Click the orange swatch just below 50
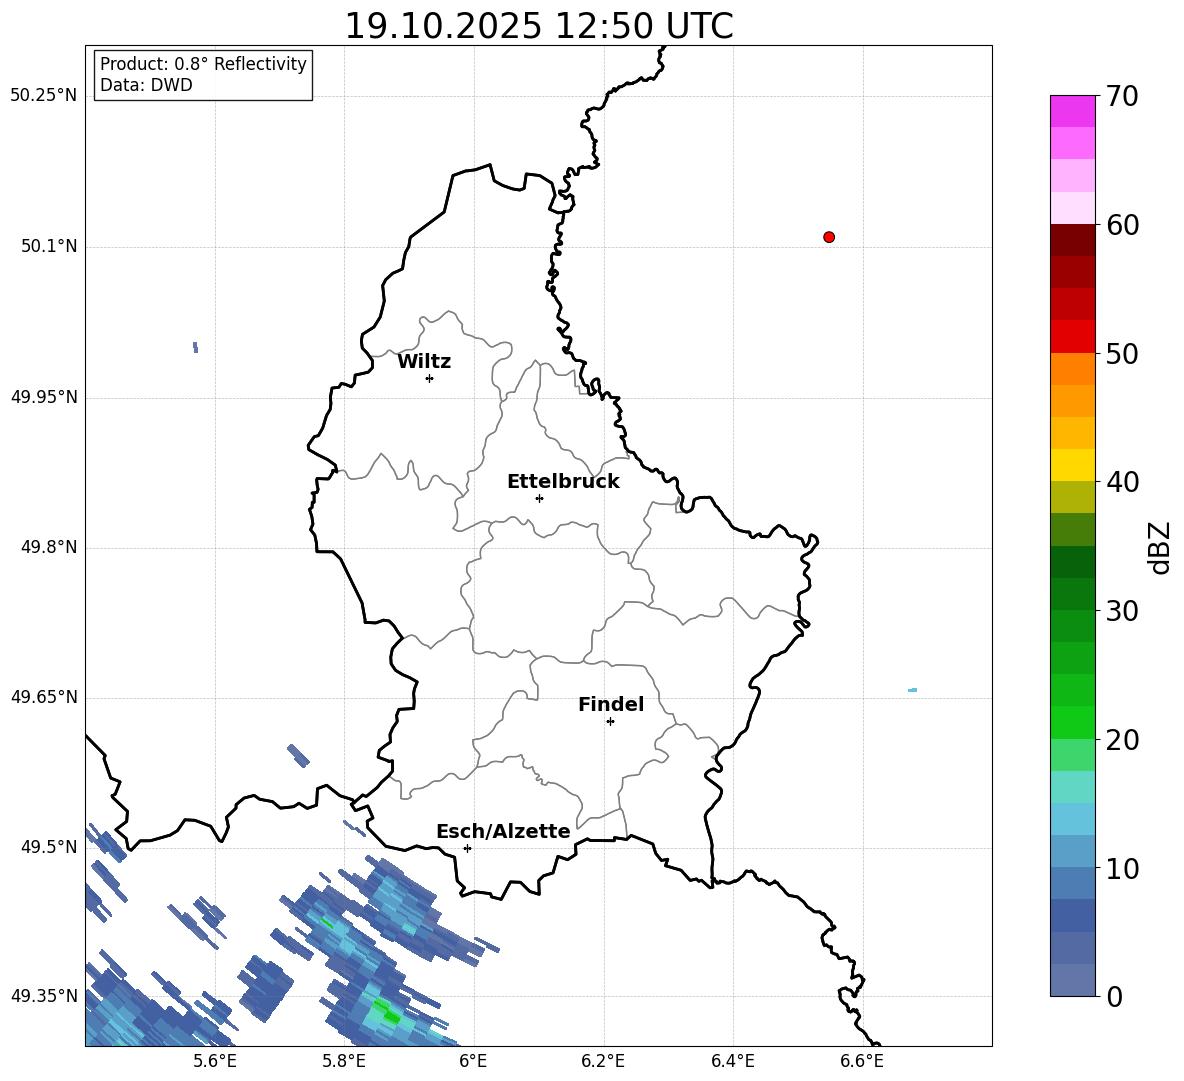 pos(1072,369)
